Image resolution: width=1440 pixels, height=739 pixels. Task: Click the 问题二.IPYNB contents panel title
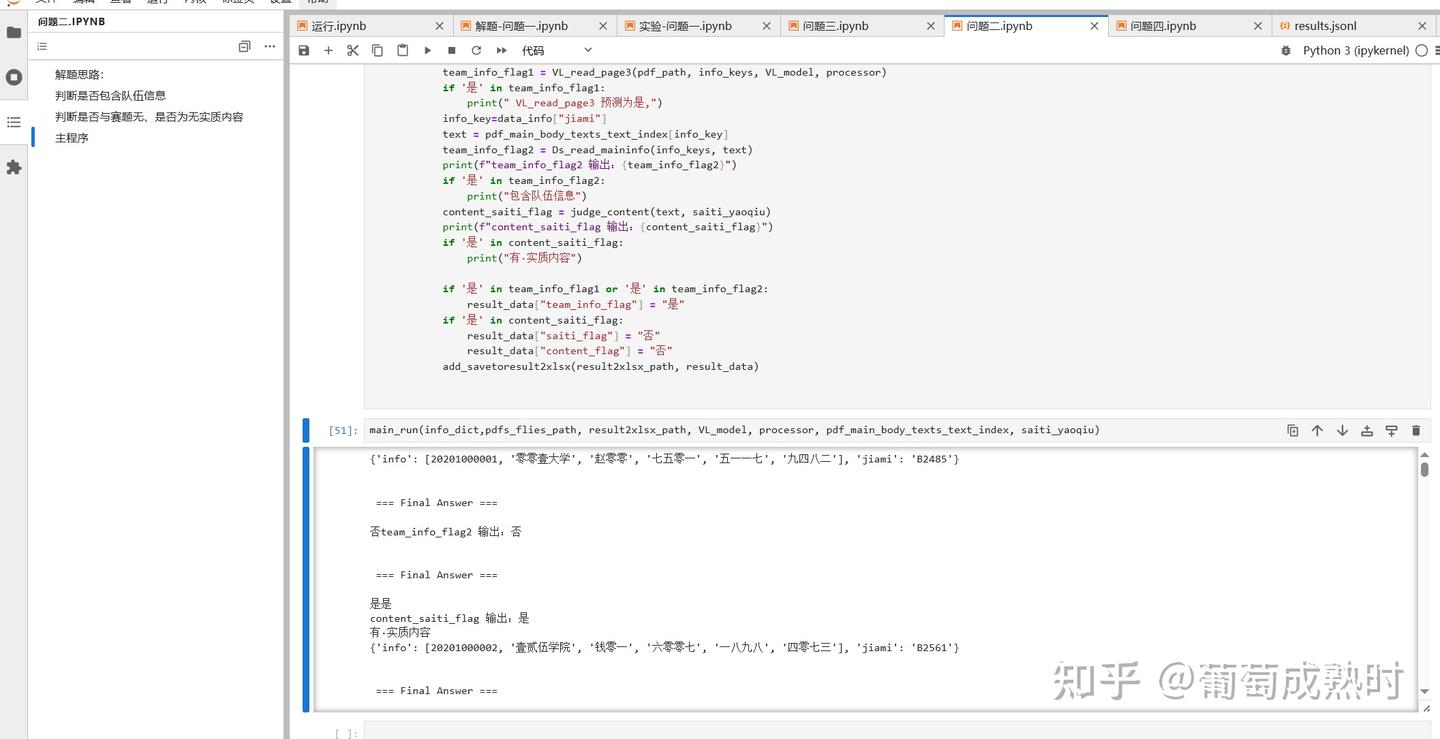coord(71,21)
